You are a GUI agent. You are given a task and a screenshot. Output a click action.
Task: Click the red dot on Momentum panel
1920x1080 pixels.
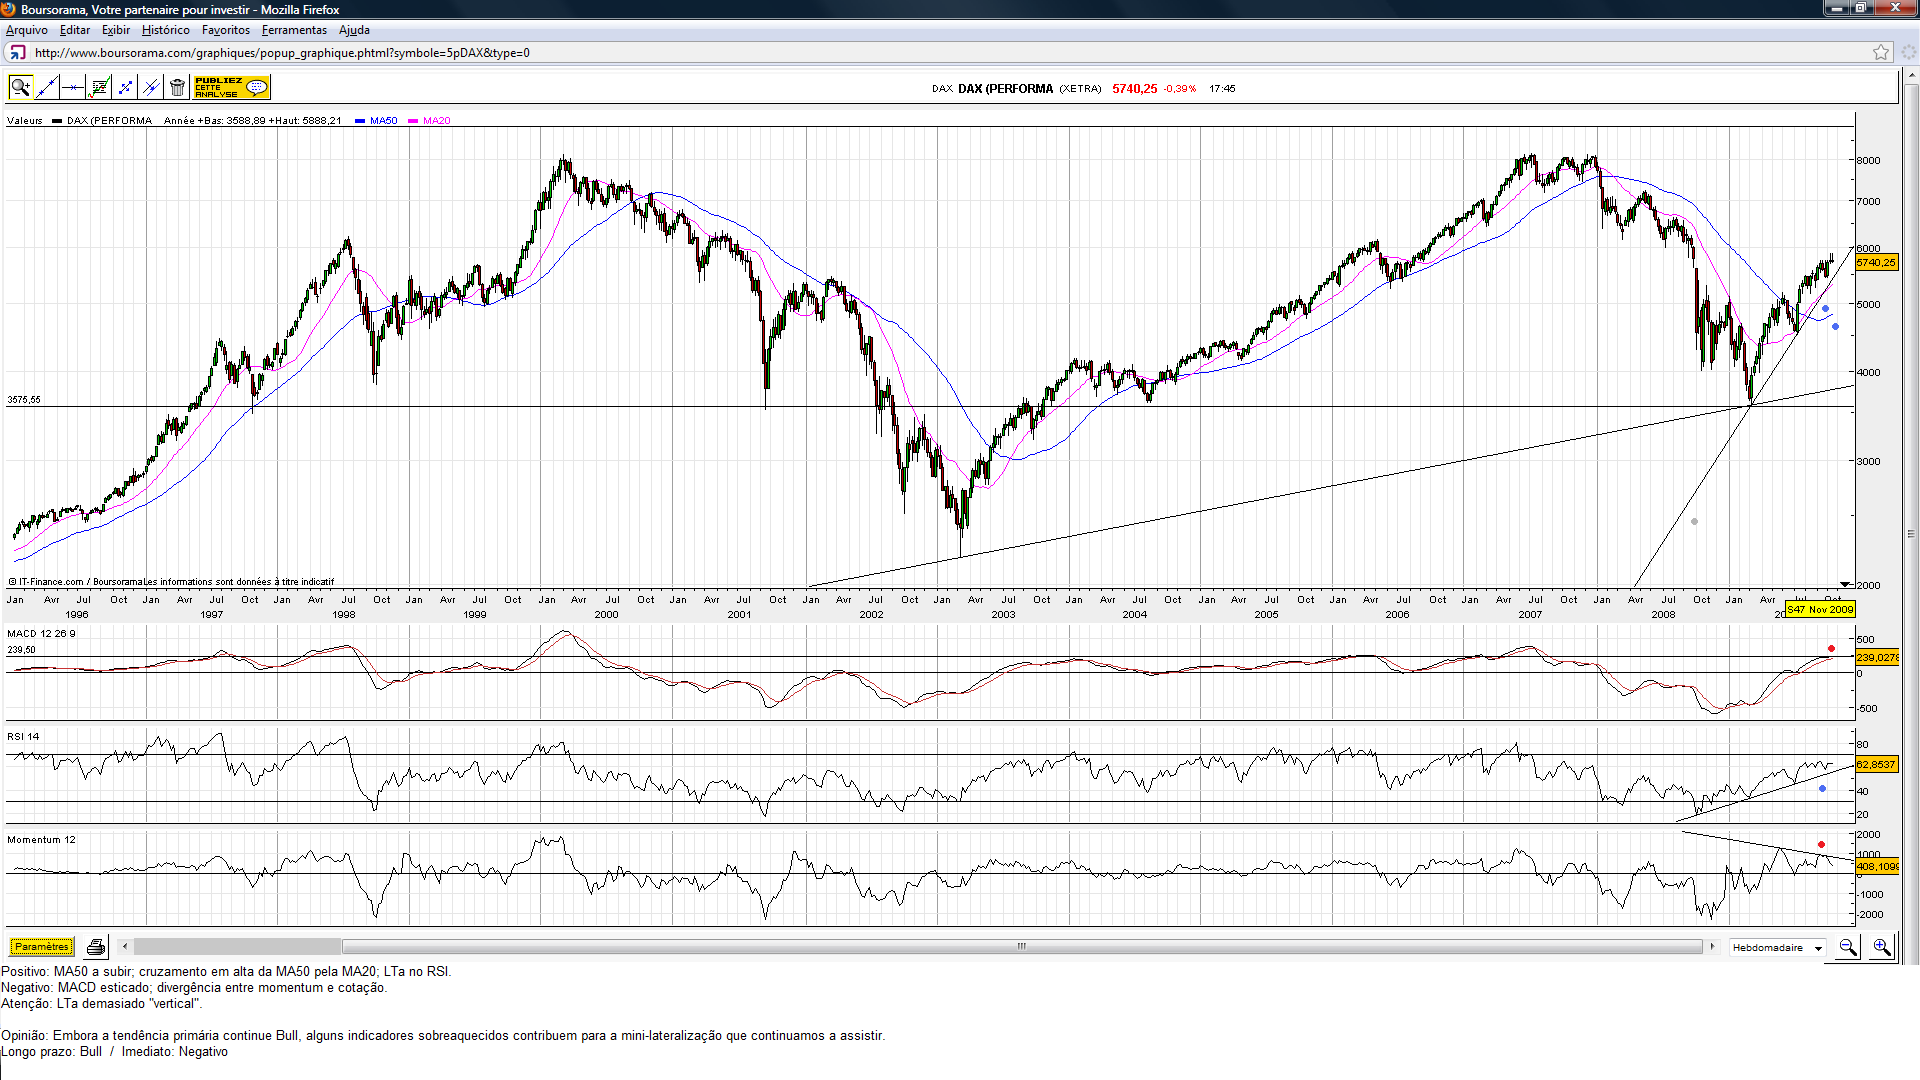1821,845
